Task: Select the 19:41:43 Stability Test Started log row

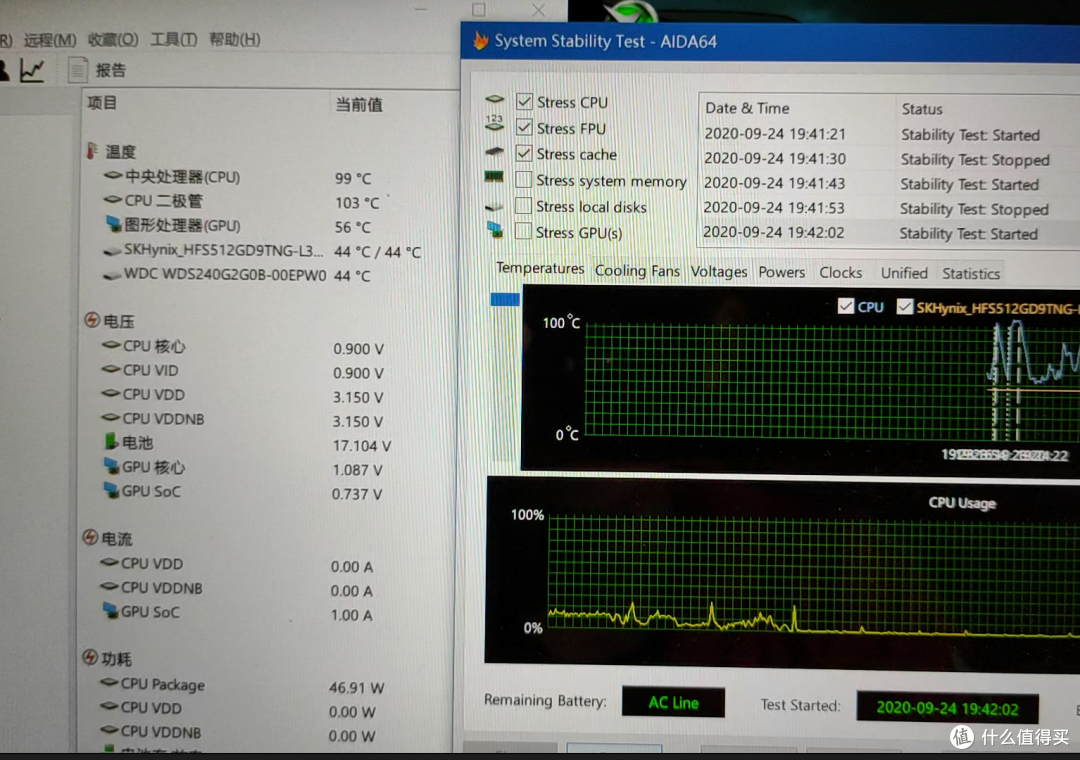Action: click(889, 184)
